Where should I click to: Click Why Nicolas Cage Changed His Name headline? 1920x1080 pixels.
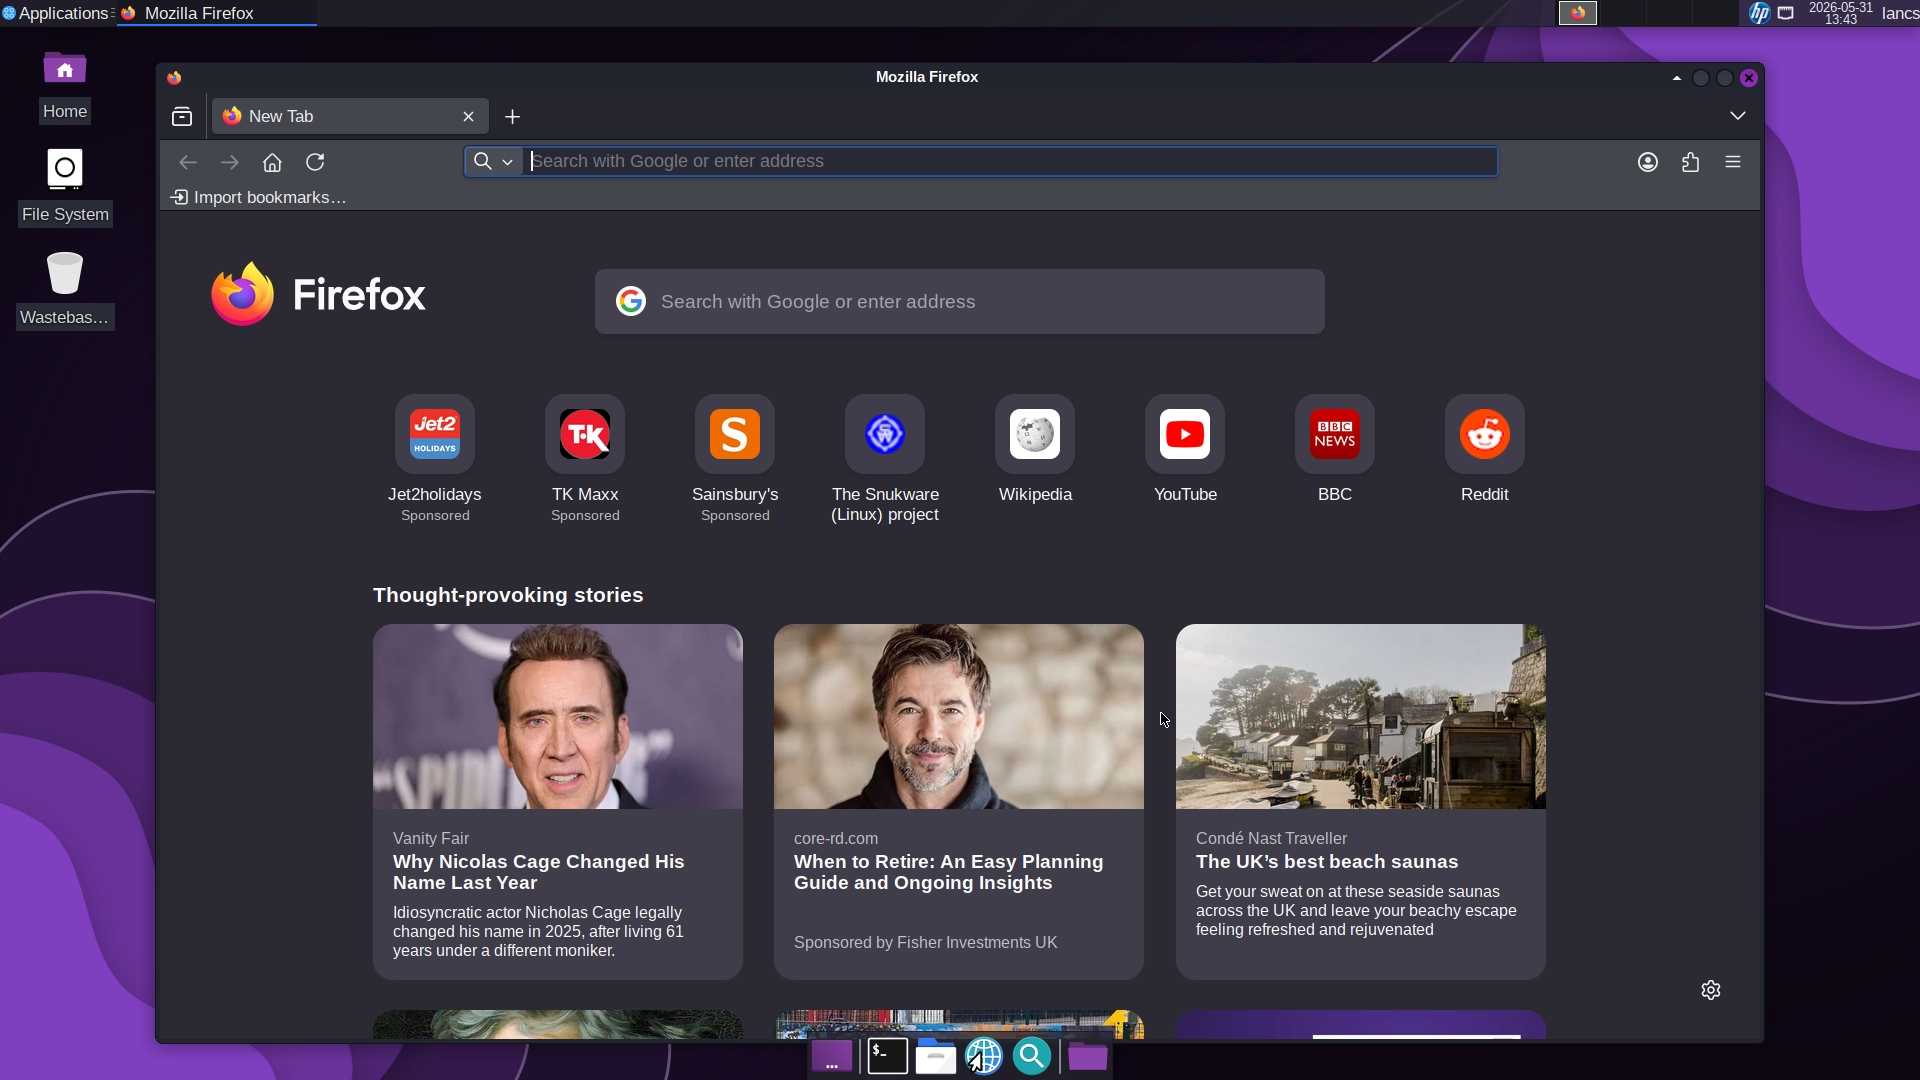538,872
